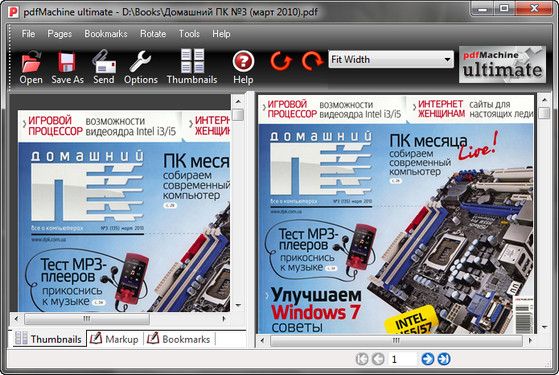Click the thumbnail panel scroll up arrow

point(238,102)
